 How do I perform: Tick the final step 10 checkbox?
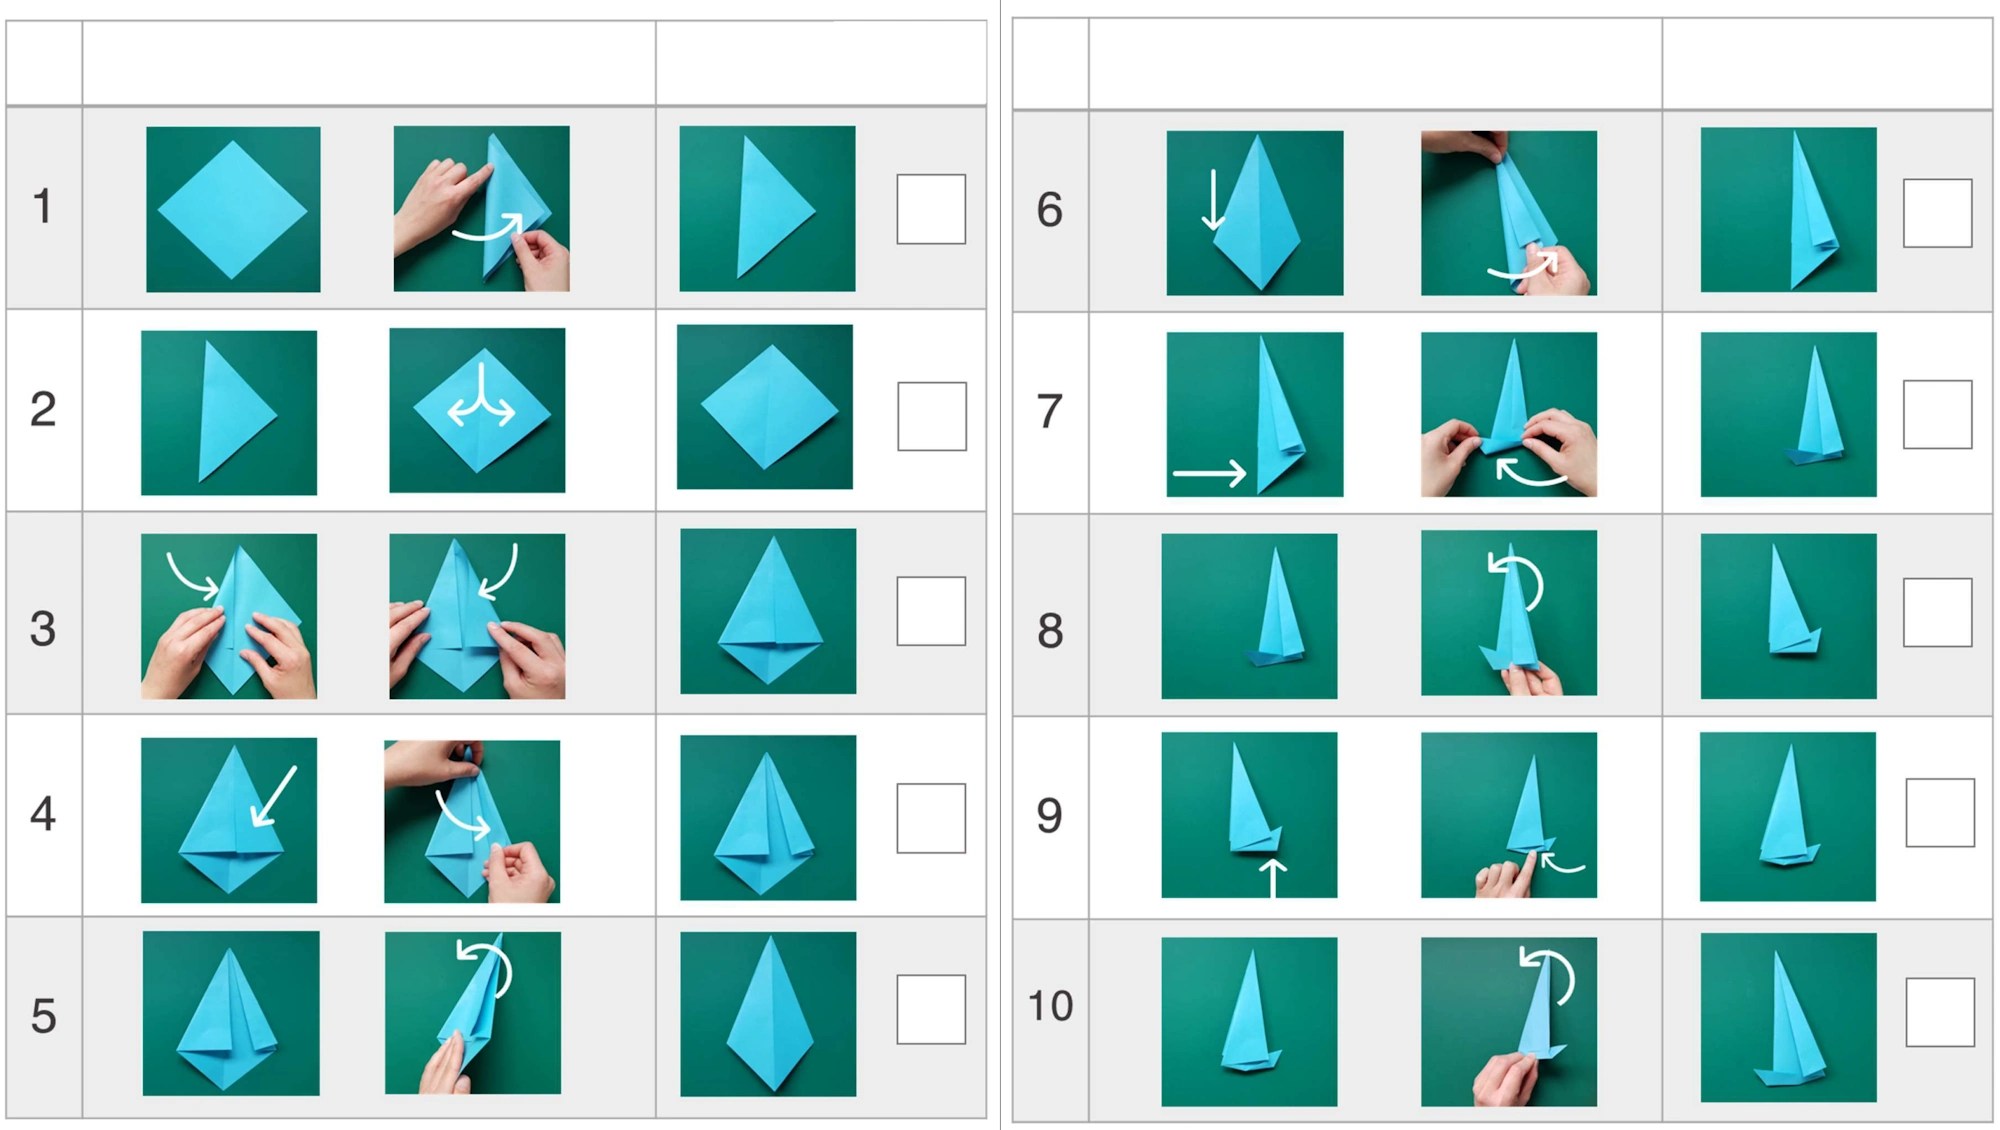pyautogui.click(x=1940, y=1012)
